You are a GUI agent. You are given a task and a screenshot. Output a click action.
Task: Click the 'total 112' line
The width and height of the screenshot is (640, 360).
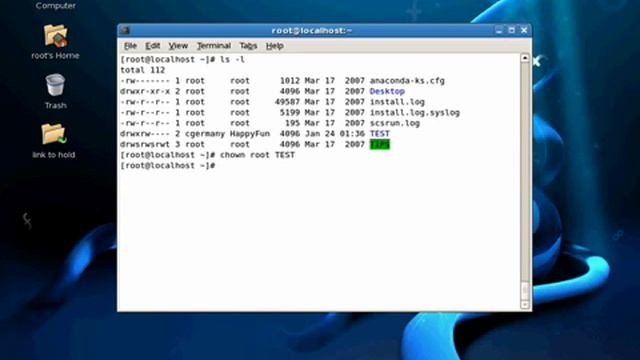pyautogui.click(x=142, y=70)
